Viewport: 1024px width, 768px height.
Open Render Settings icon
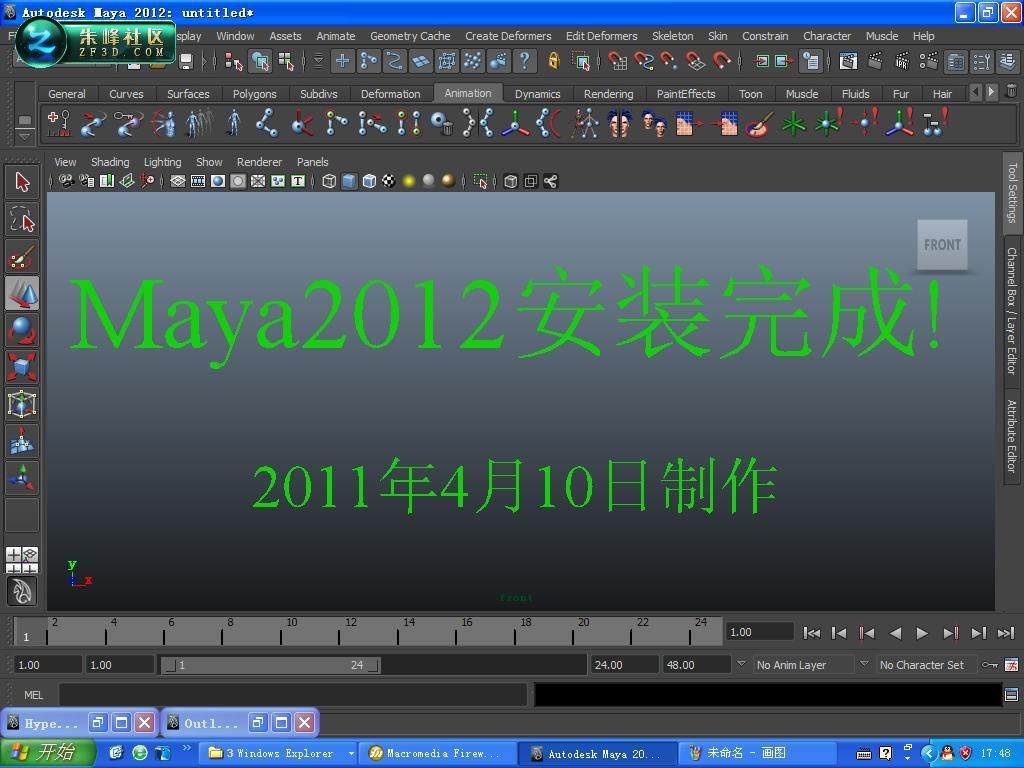pyautogui.click(x=928, y=61)
